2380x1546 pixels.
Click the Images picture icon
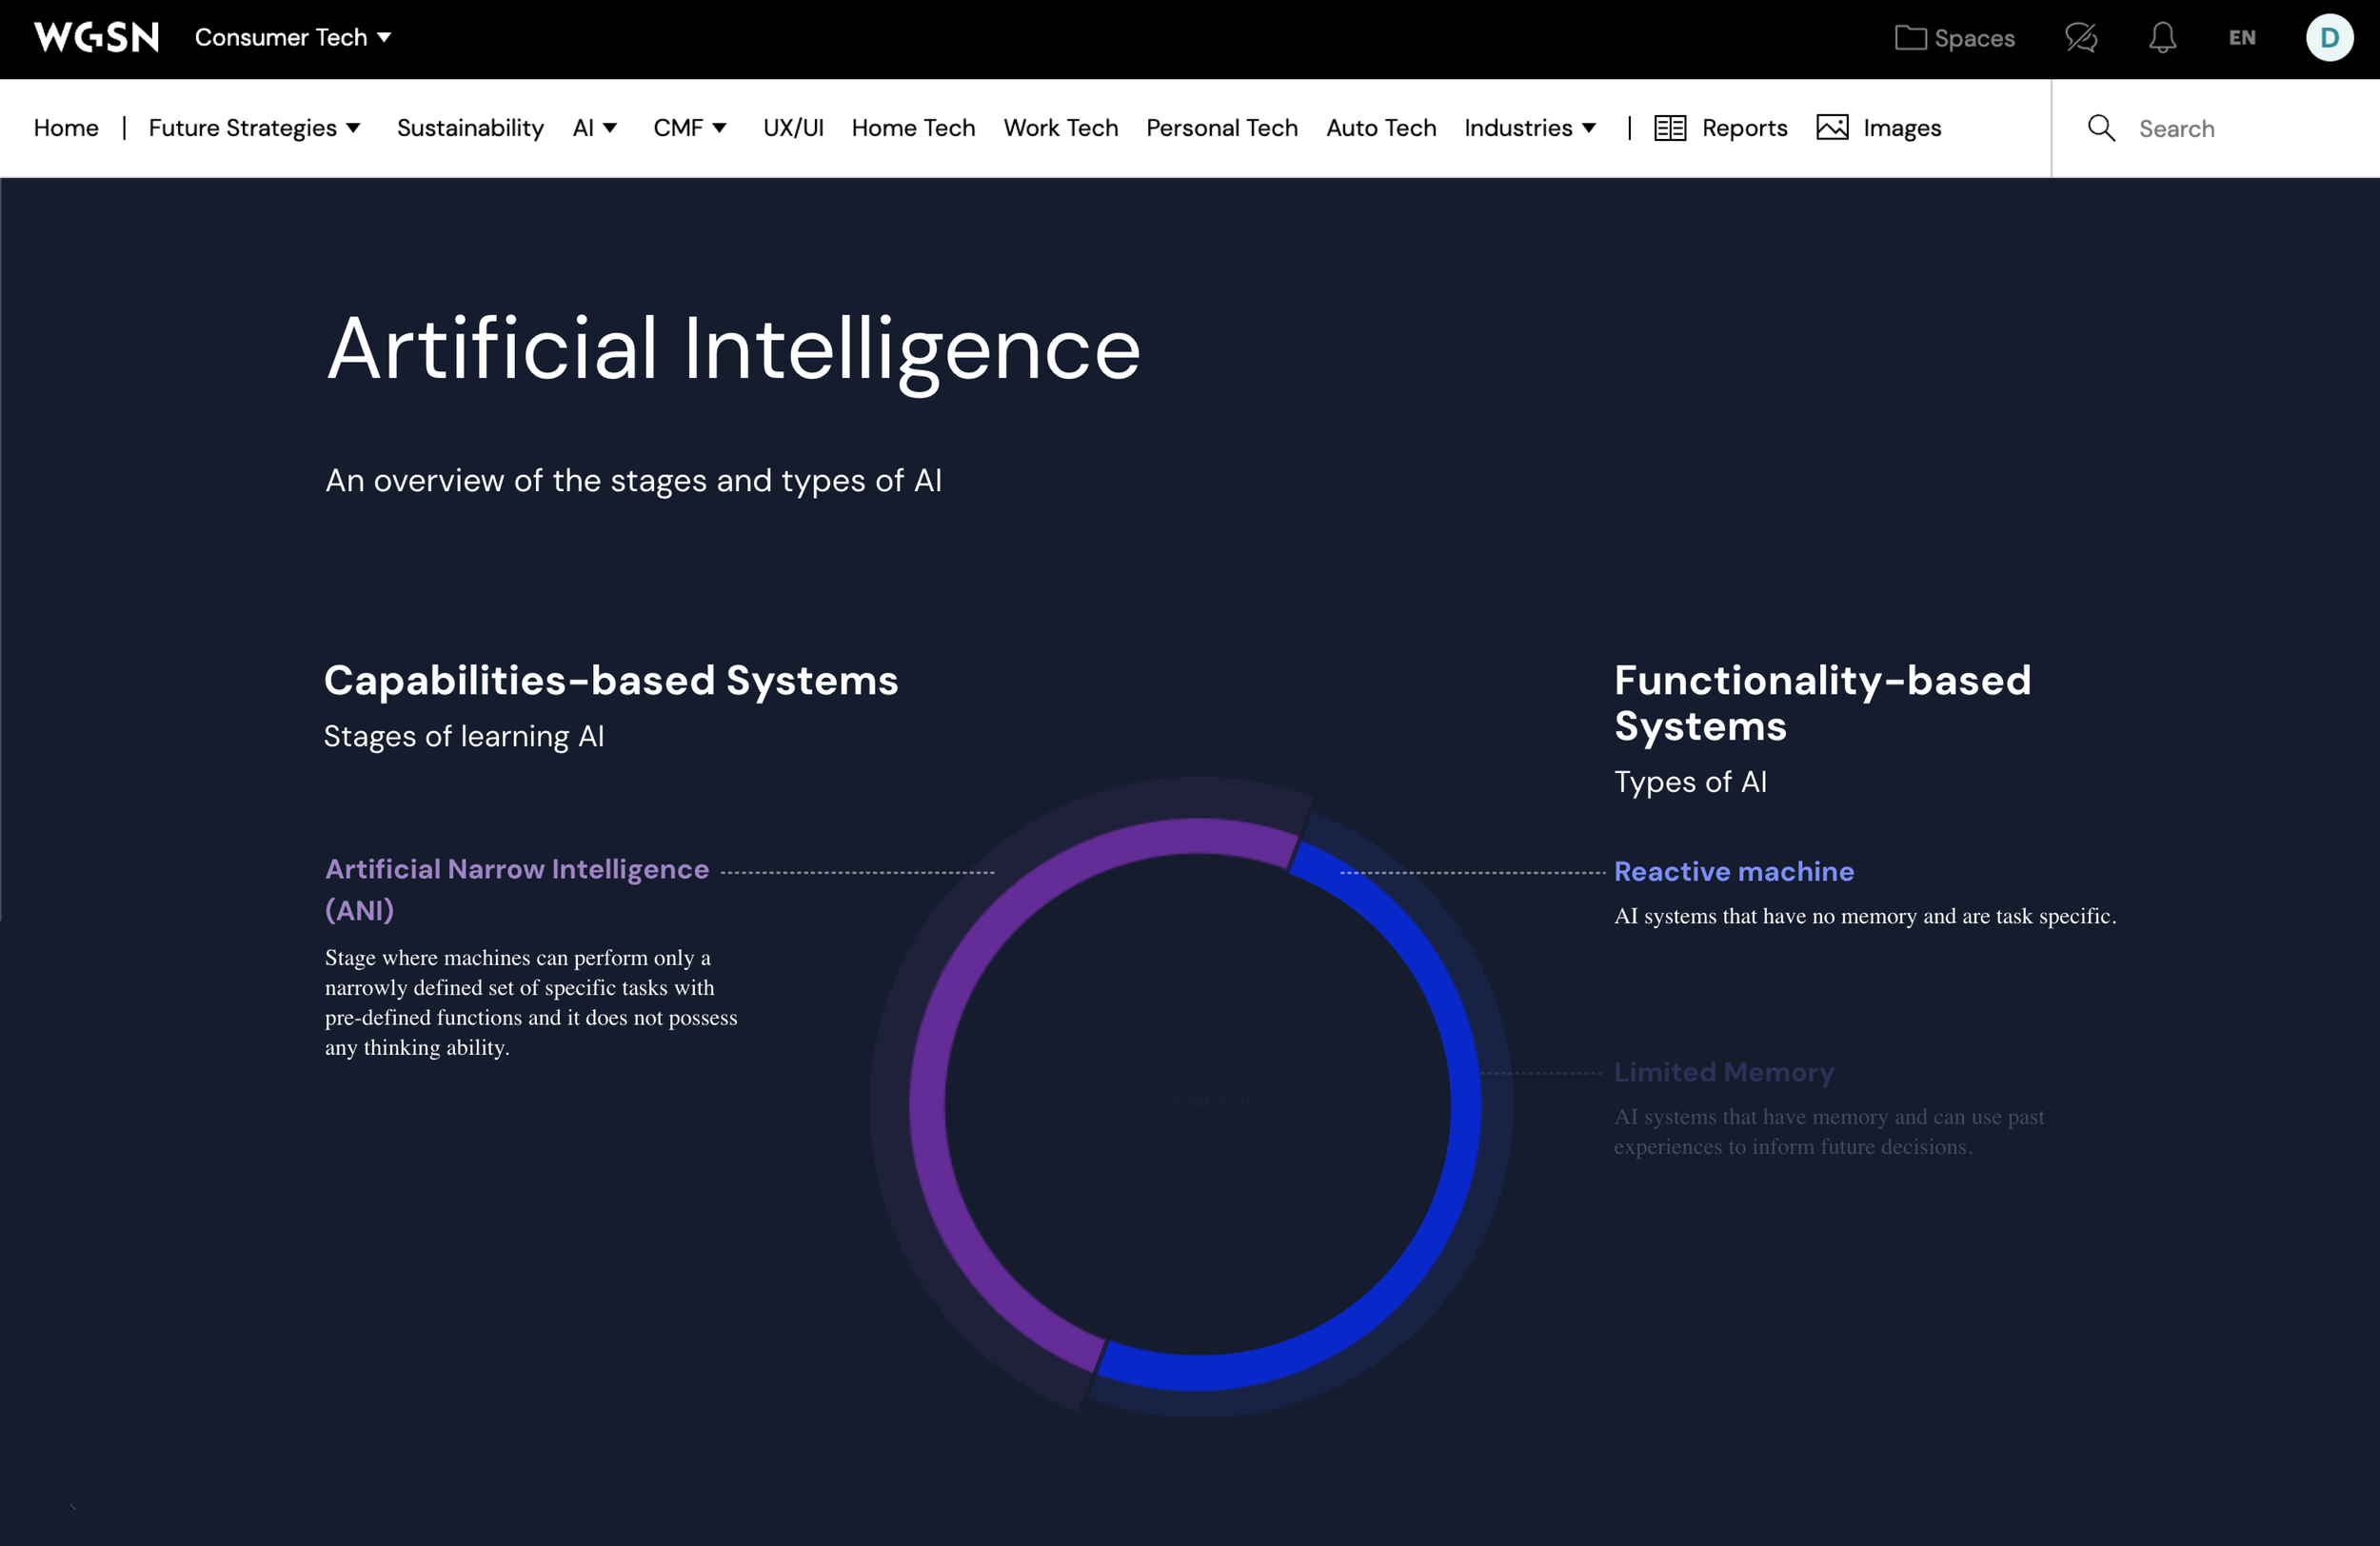(x=1831, y=128)
